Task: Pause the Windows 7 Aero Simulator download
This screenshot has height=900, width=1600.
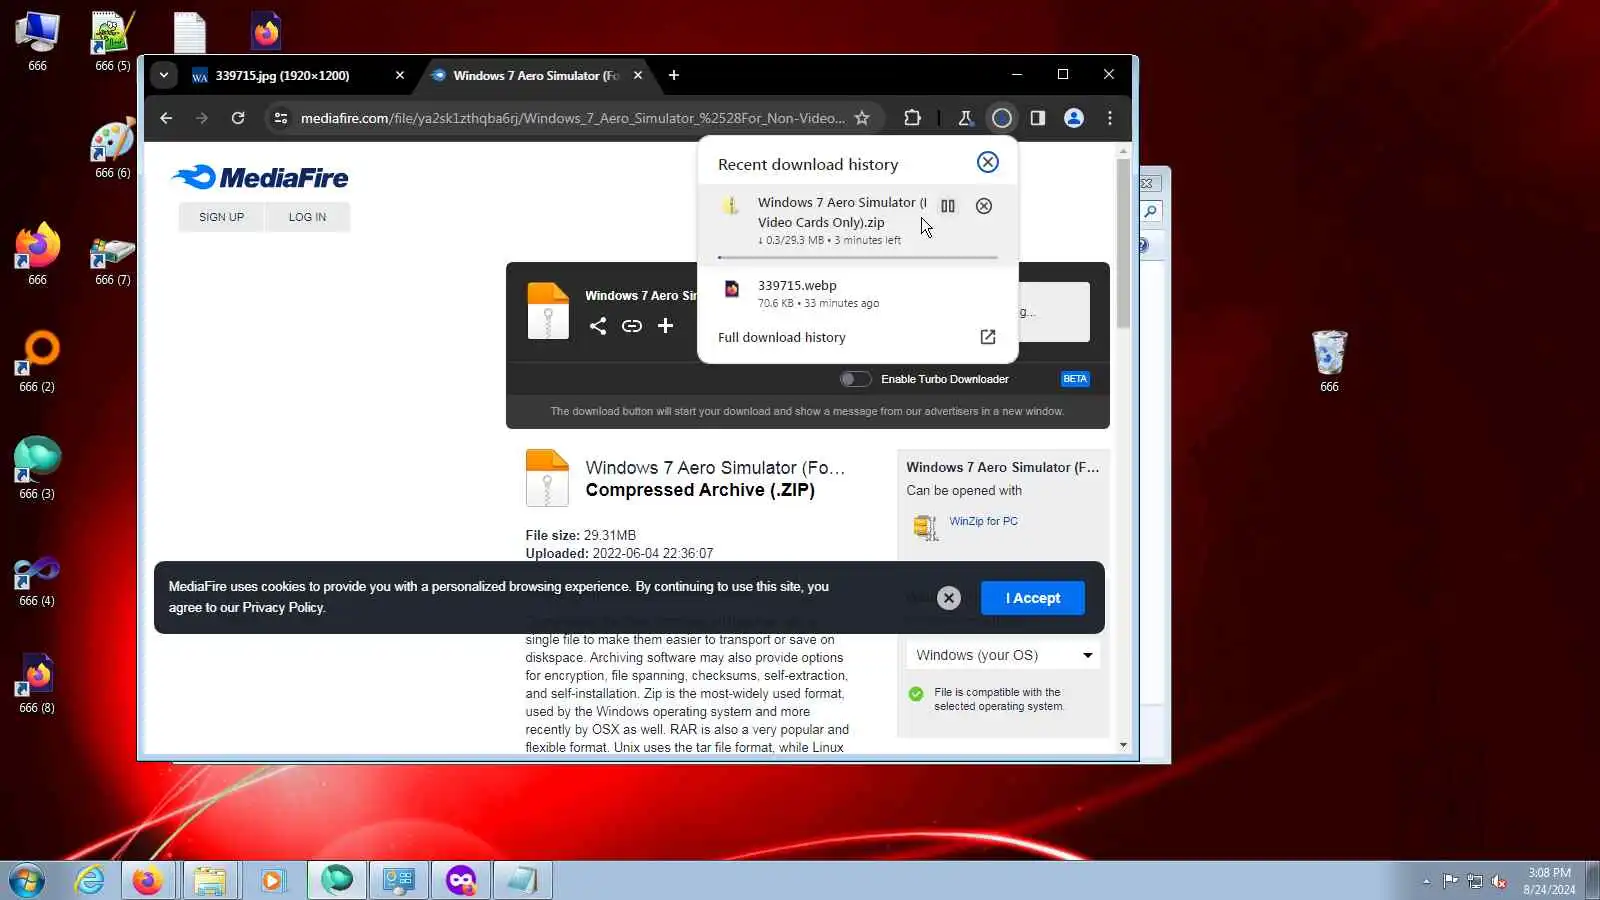Action: [x=948, y=206]
